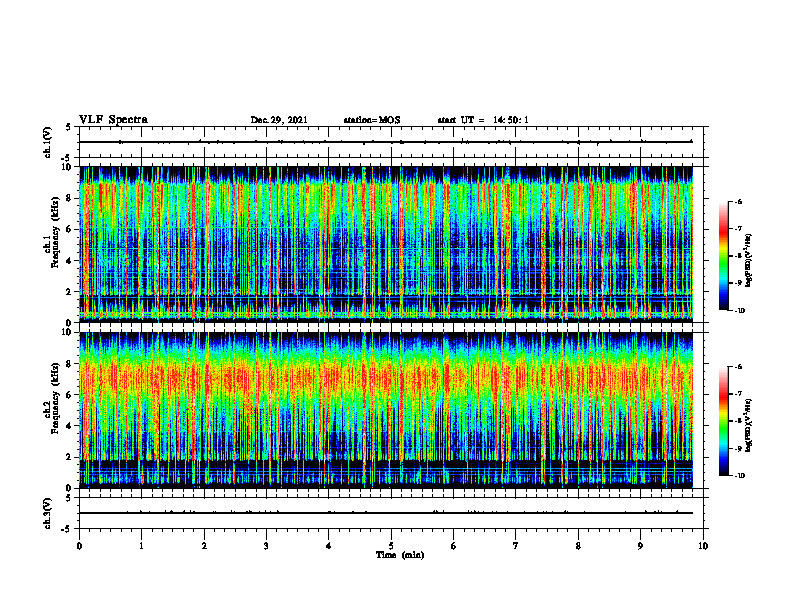The width and height of the screenshot is (792, 612).
Task: Click time axis tick label "5"
Action: [391, 546]
